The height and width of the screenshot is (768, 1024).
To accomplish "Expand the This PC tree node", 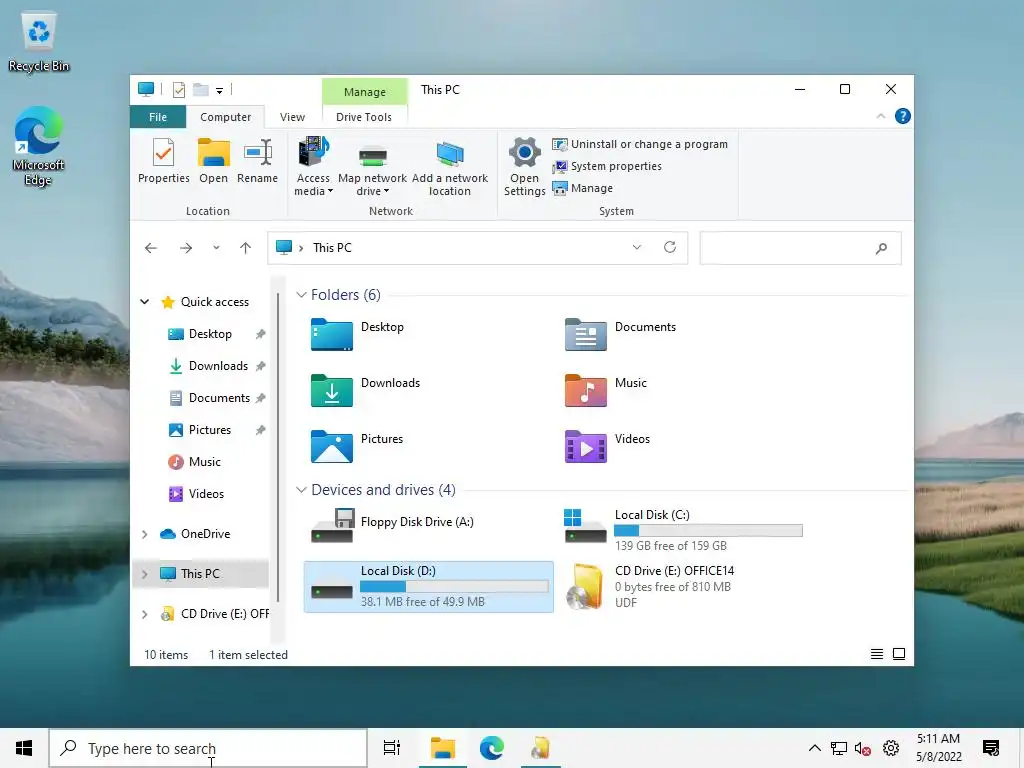I will pos(144,574).
